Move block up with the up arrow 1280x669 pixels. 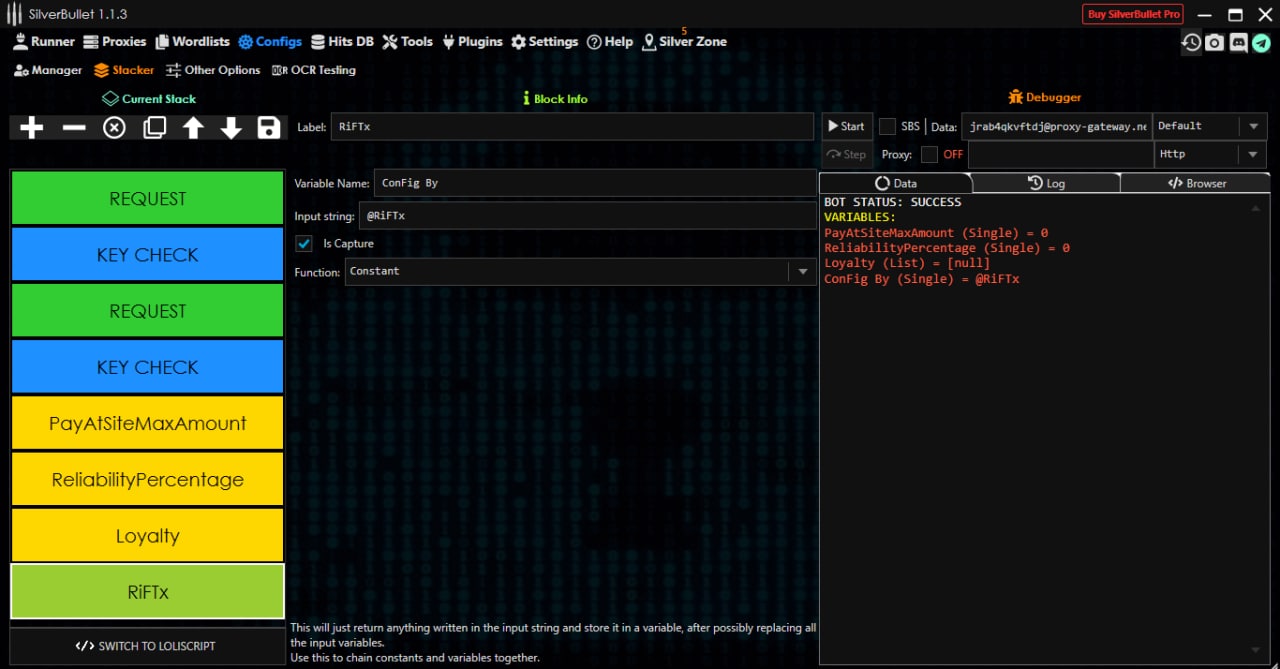pos(193,128)
